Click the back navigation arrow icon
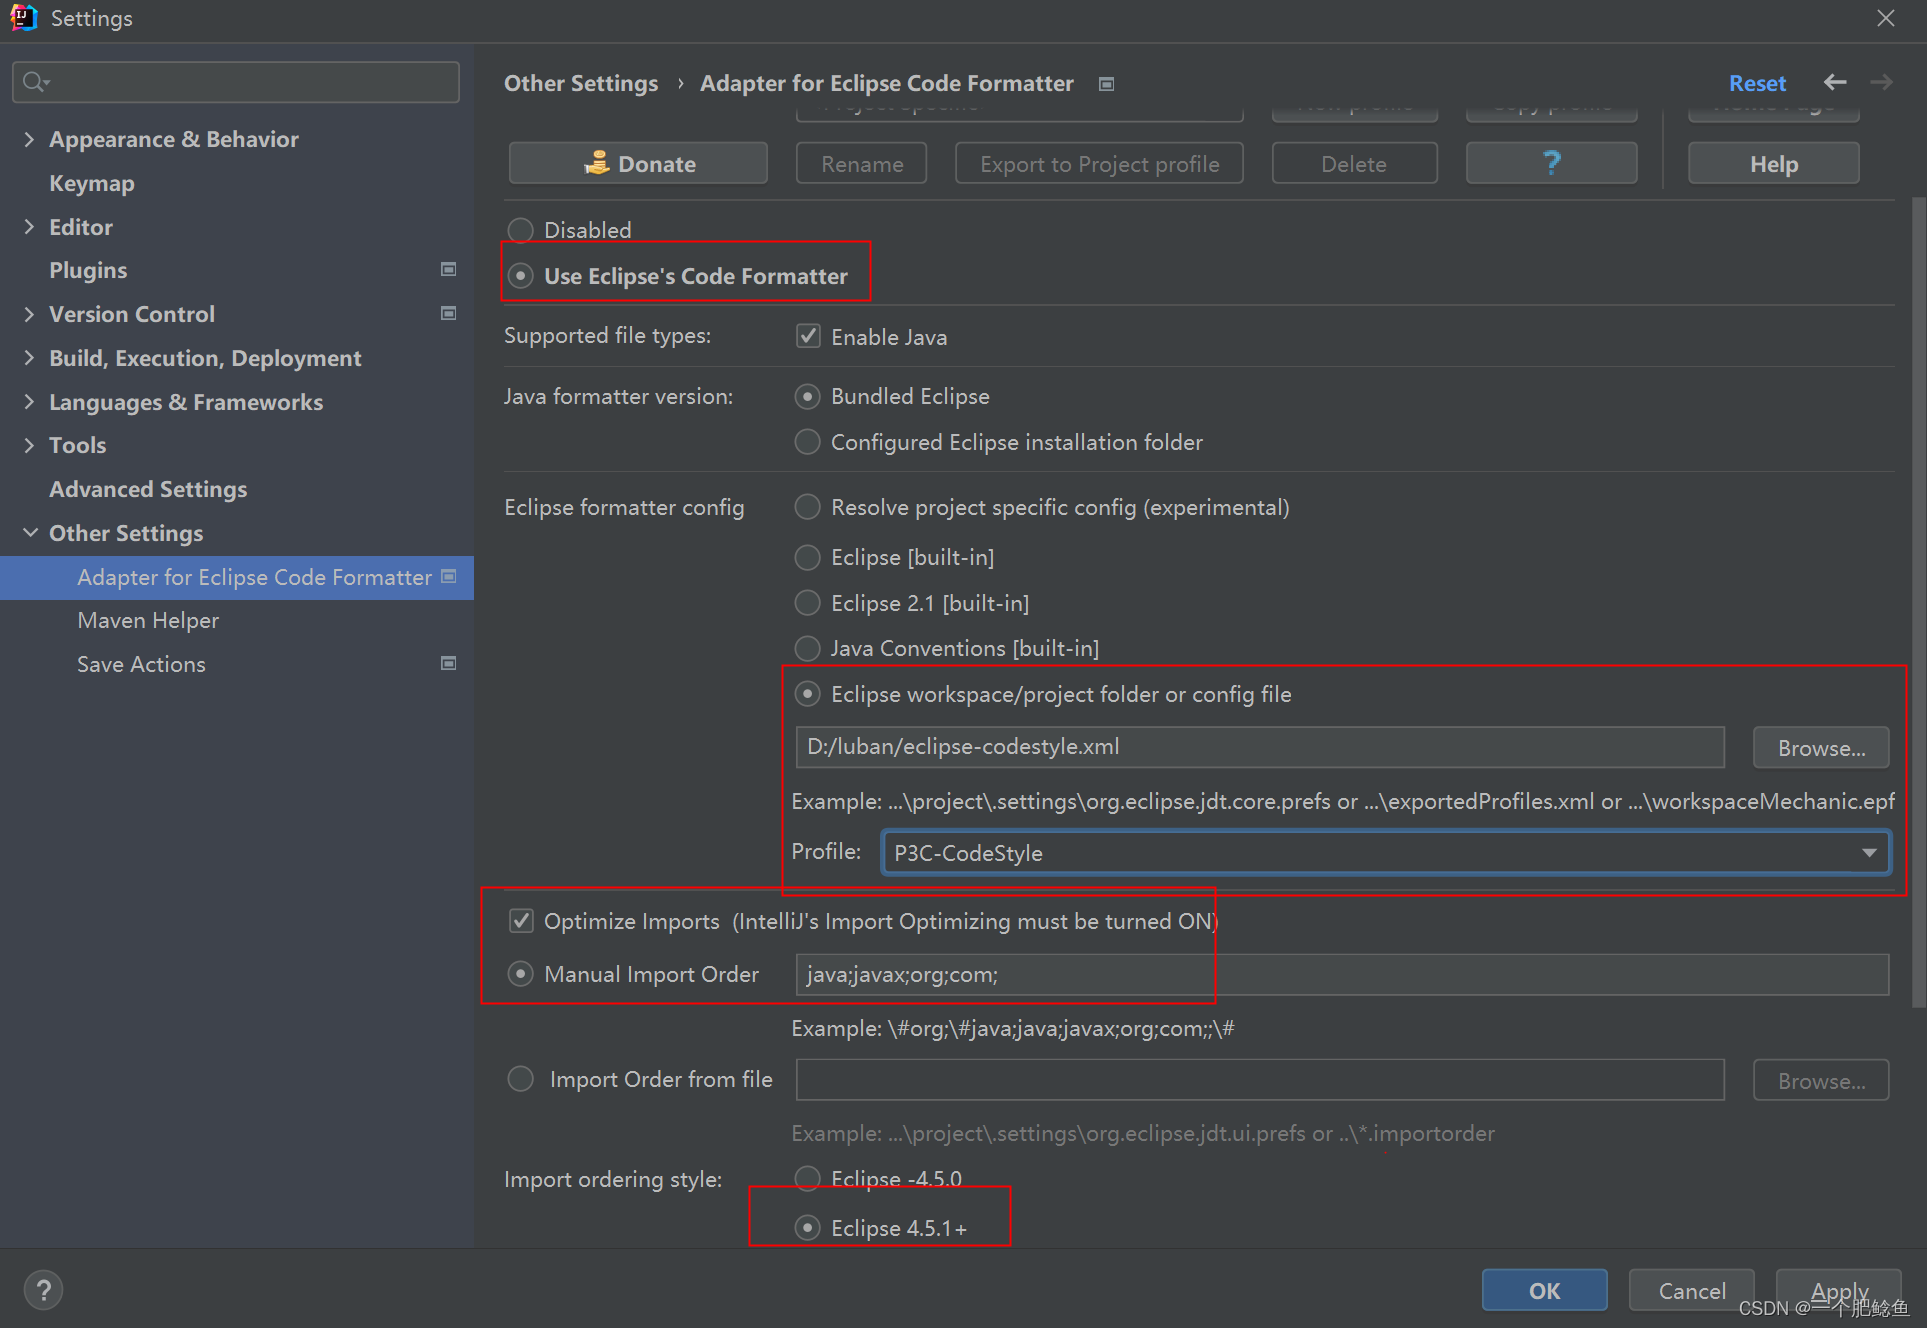 click(x=1834, y=83)
